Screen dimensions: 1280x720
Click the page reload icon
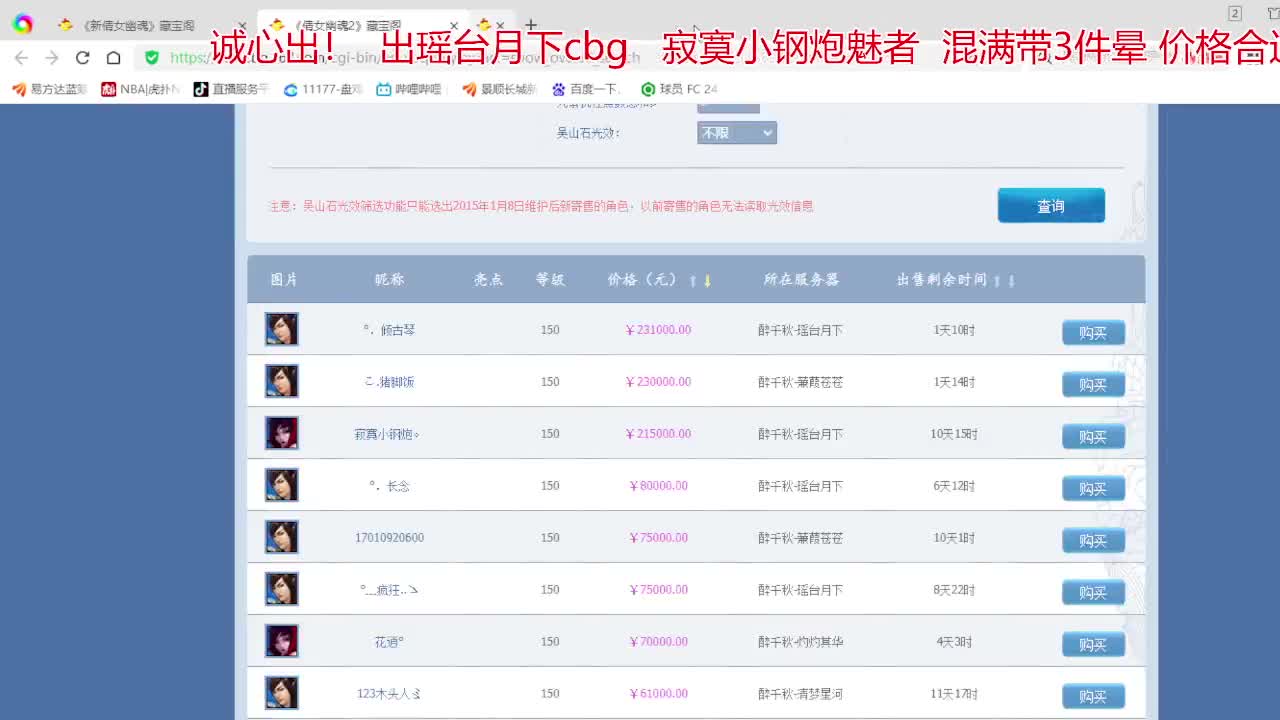tap(84, 57)
